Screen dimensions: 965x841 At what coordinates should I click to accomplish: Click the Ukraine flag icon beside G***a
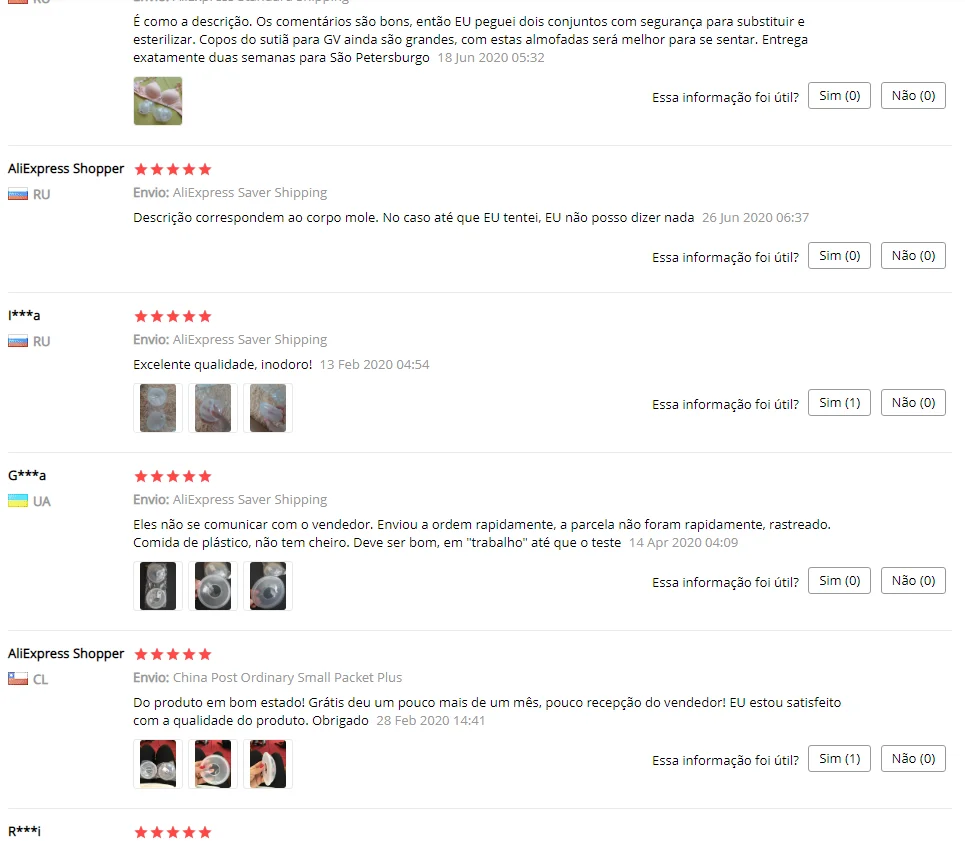(x=18, y=501)
